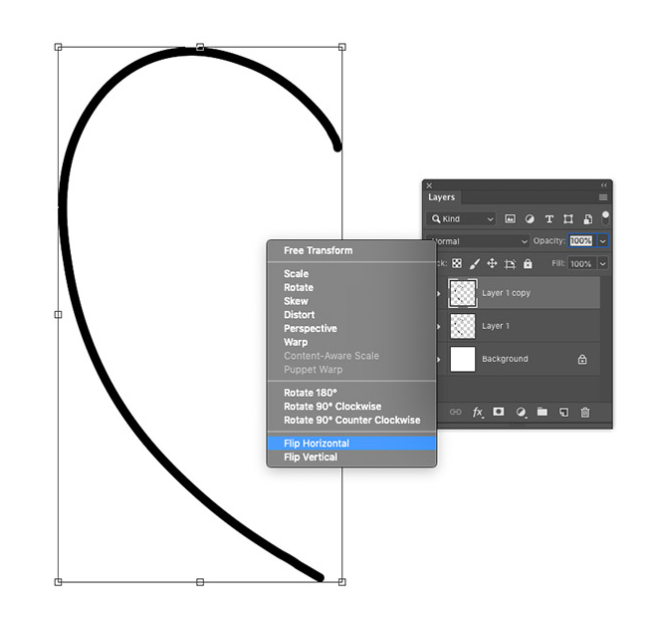This screenshot has width=648, height=623.
Task: Open the Fill slider dropdown arrow
Action: (603, 264)
